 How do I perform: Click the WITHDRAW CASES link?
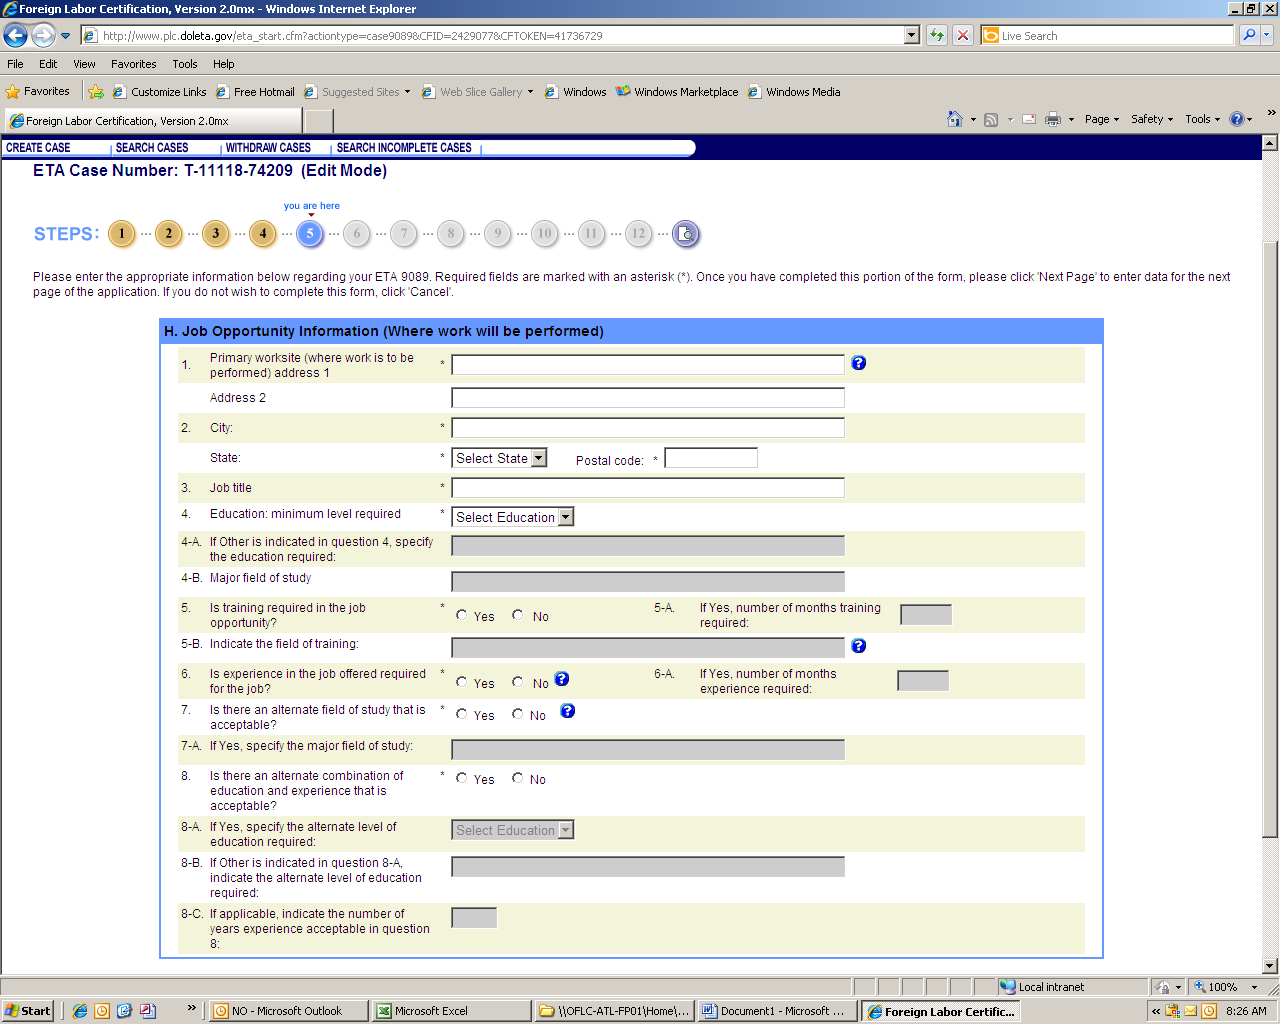[x=268, y=148]
